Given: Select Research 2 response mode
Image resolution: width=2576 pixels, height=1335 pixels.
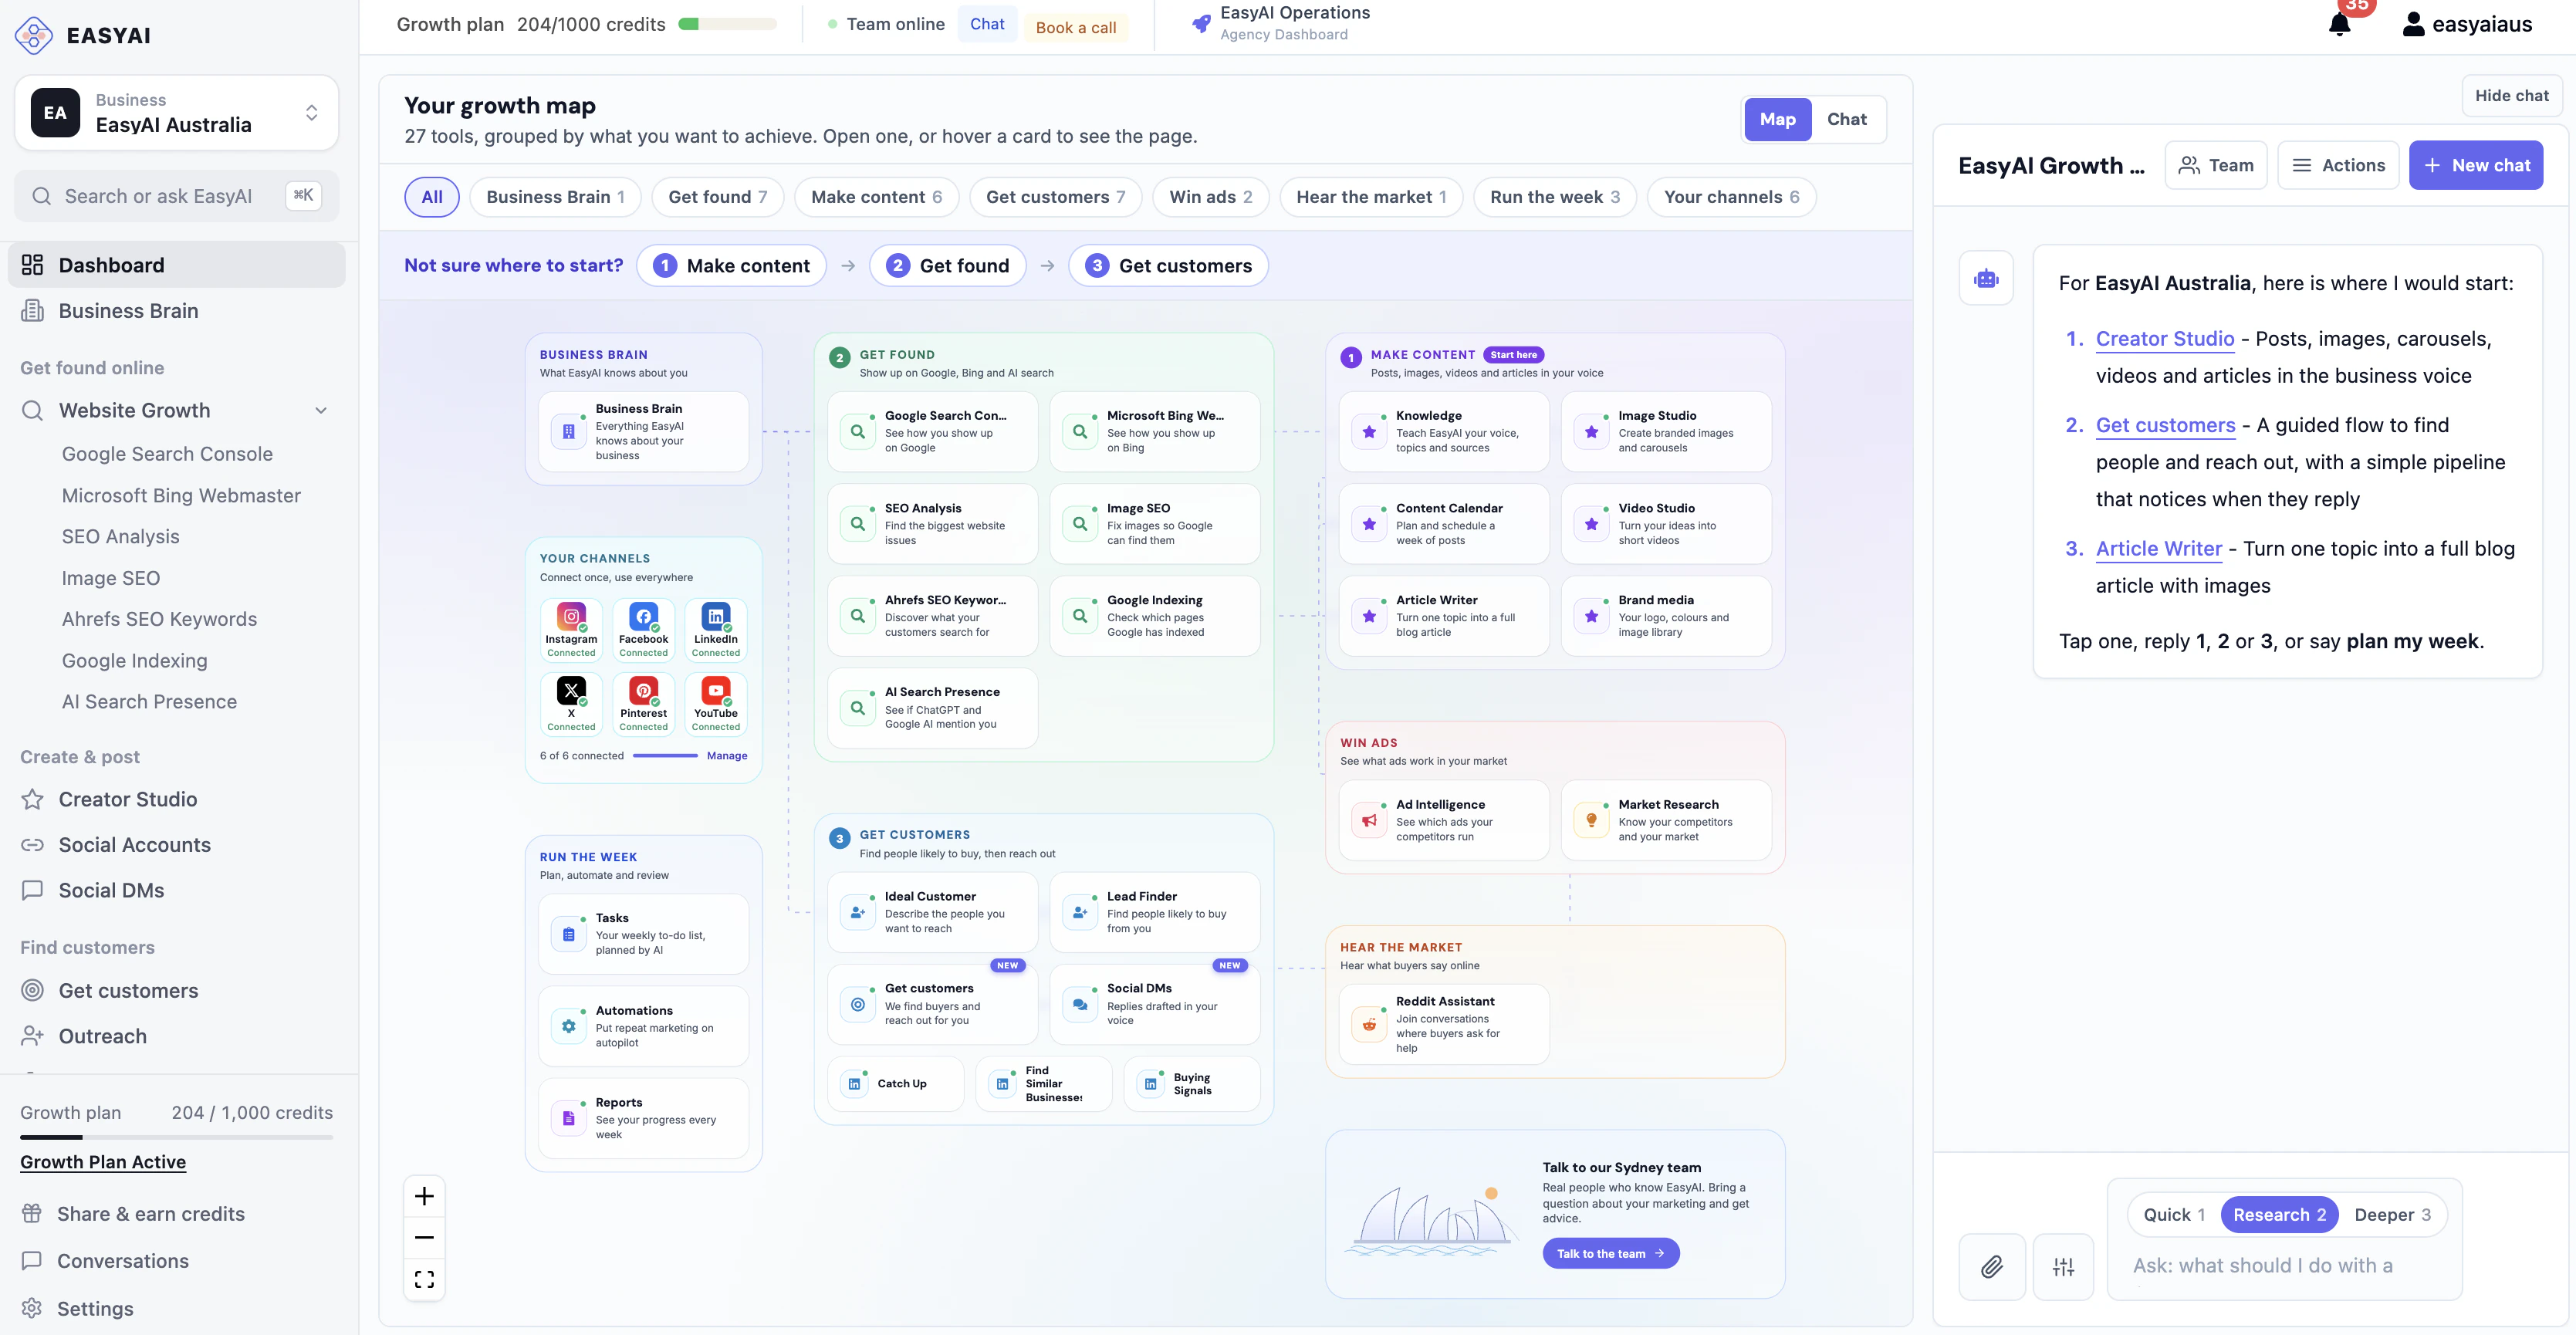Looking at the screenshot, I should [x=2279, y=1214].
